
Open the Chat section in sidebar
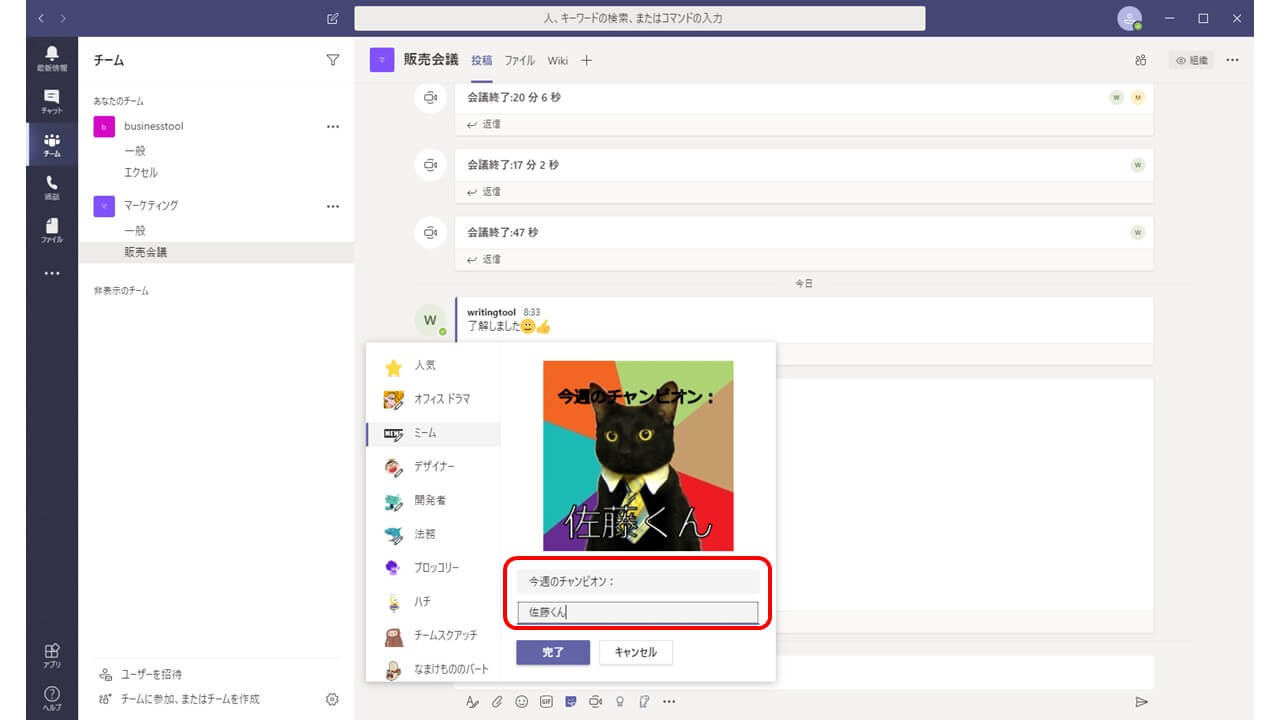click(52, 101)
